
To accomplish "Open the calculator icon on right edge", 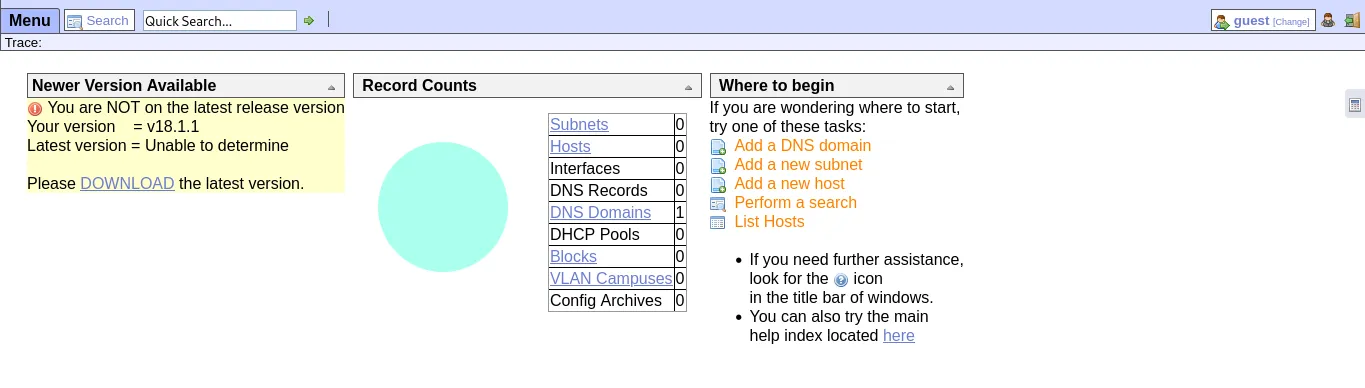I will [1355, 104].
